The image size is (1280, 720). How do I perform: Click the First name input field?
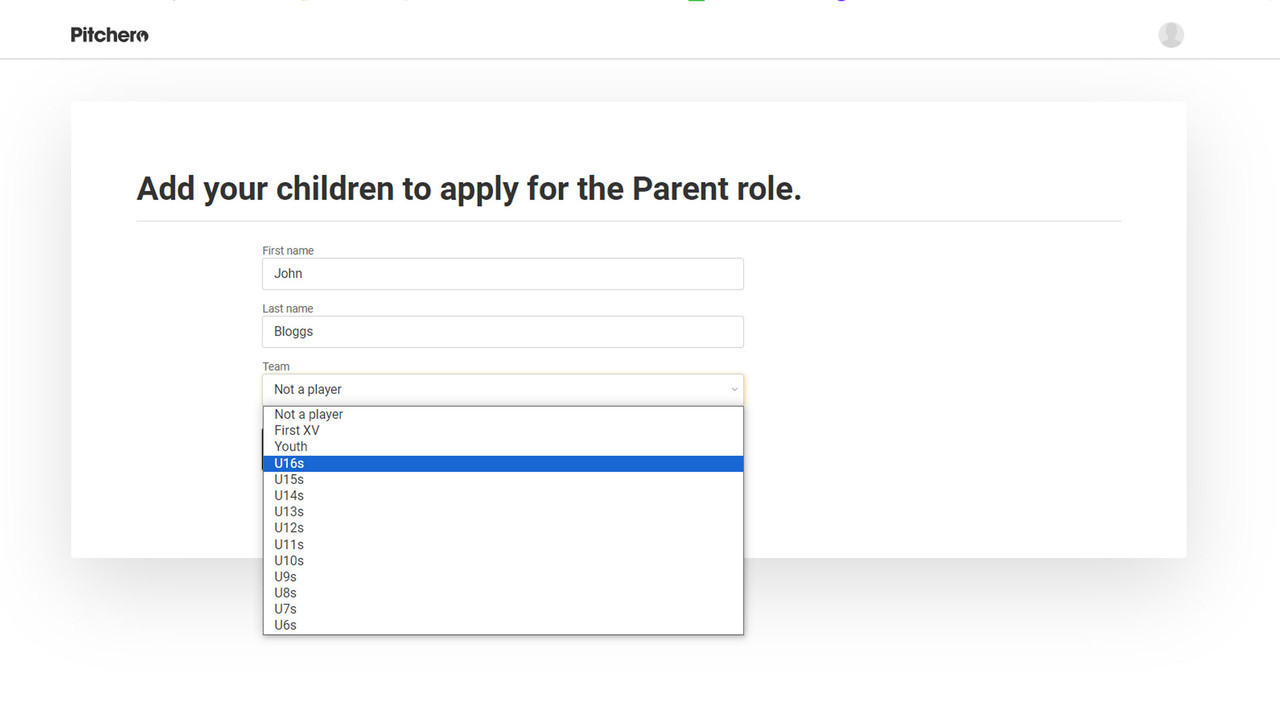502,274
